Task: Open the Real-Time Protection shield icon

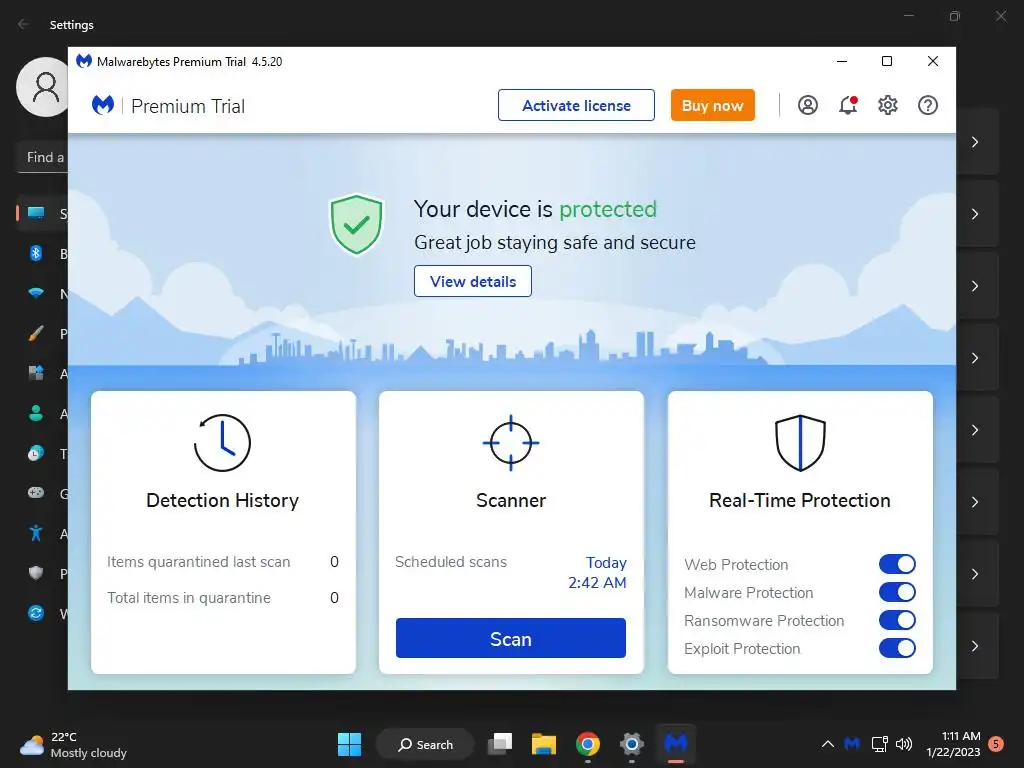Action: pos(800,443)
